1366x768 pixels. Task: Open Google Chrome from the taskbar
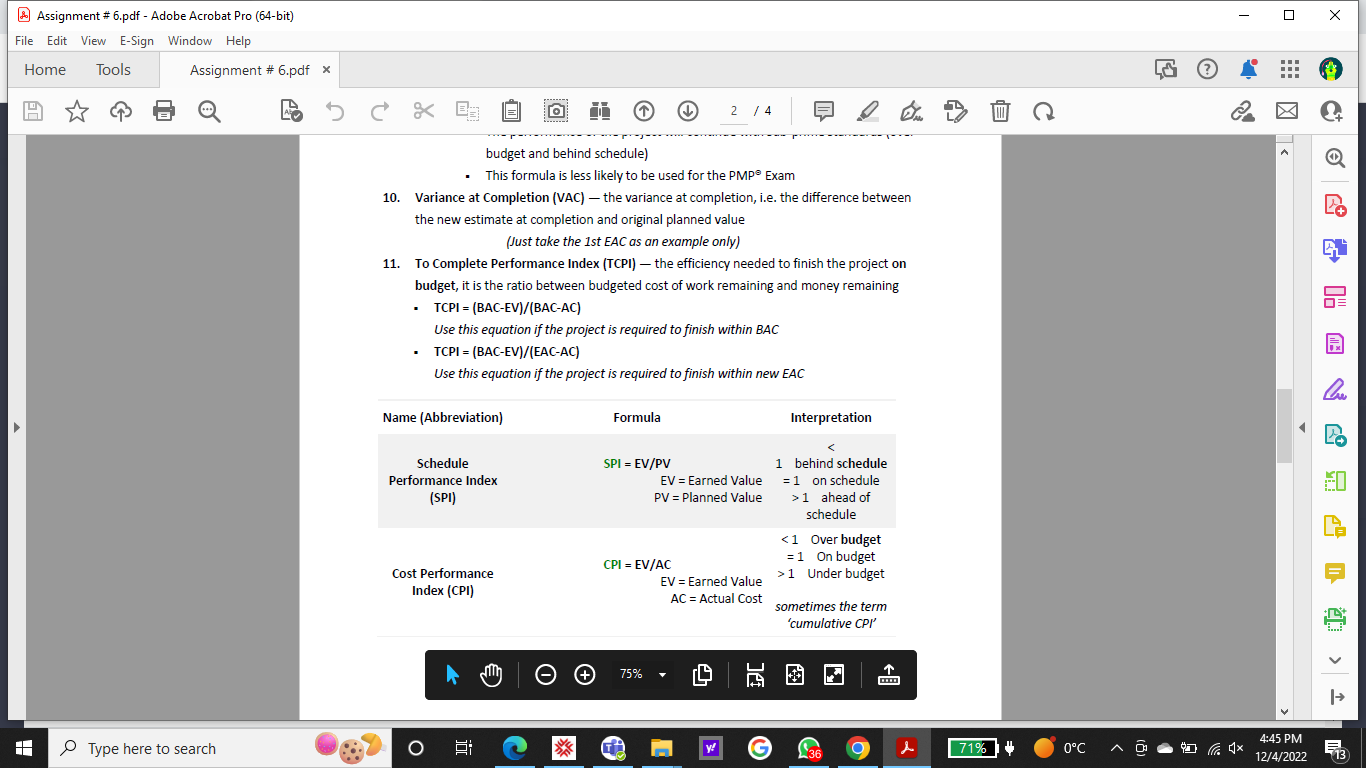pos(857,748)
